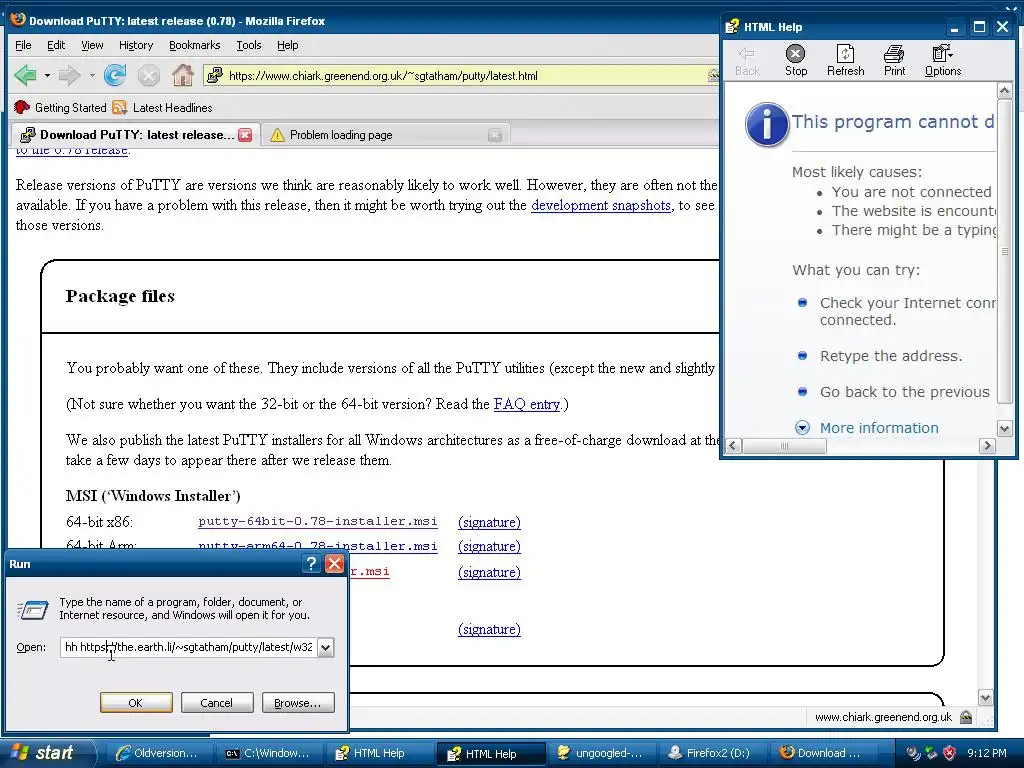Switch to the Problem loading page tab
This screenshot has height=768, width=1024.
(x=385, y=135)
